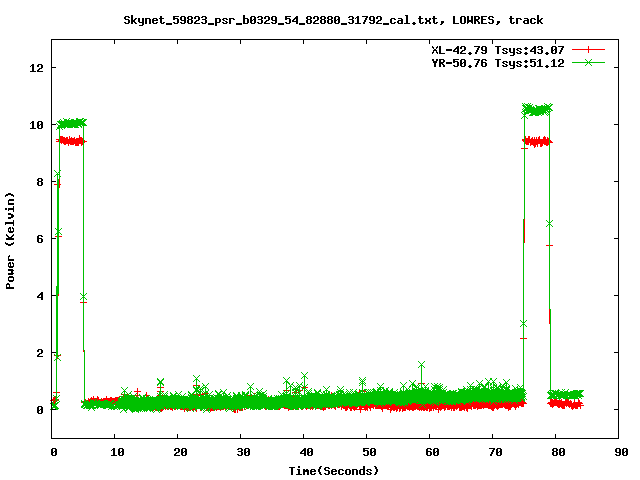Click the y-axis tick label 8
Screen dimensions: 640x480
(x=40, y=182)
